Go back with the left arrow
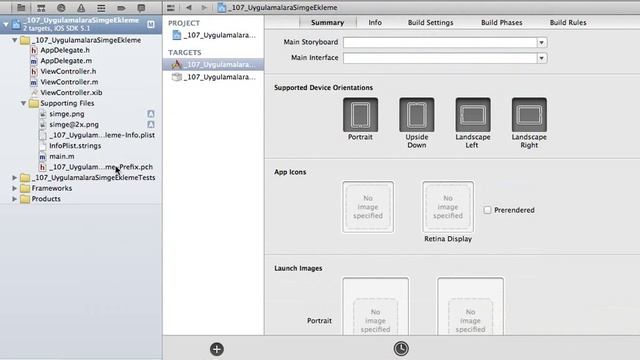640x360 pixels. point(189,7)
